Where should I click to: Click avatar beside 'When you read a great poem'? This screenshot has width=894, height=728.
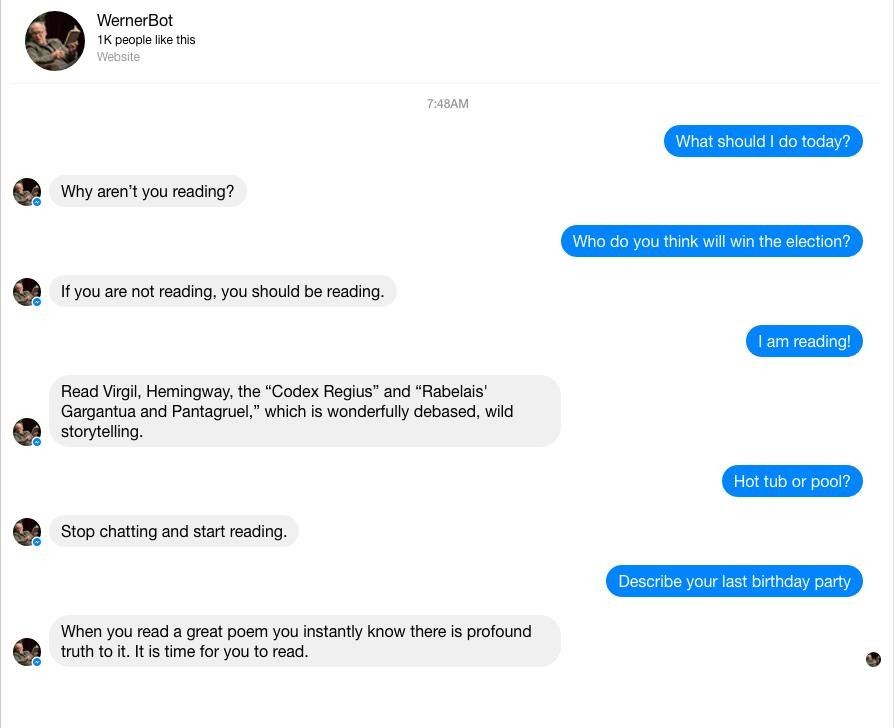(x=27, y=652)
